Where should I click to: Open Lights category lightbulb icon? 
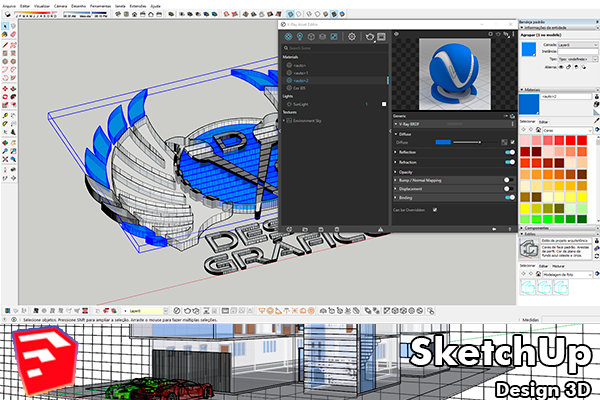point(300,37)
